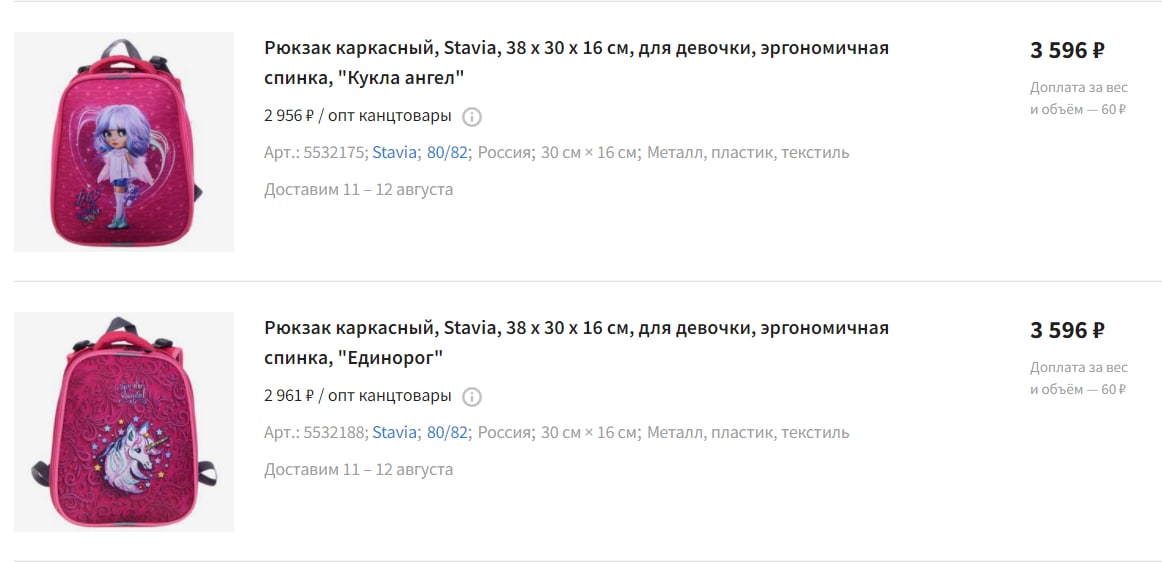The image size is (1162, 562).
Task: Select delivery date text under "Единорог" item
Action: click(358, 469)
